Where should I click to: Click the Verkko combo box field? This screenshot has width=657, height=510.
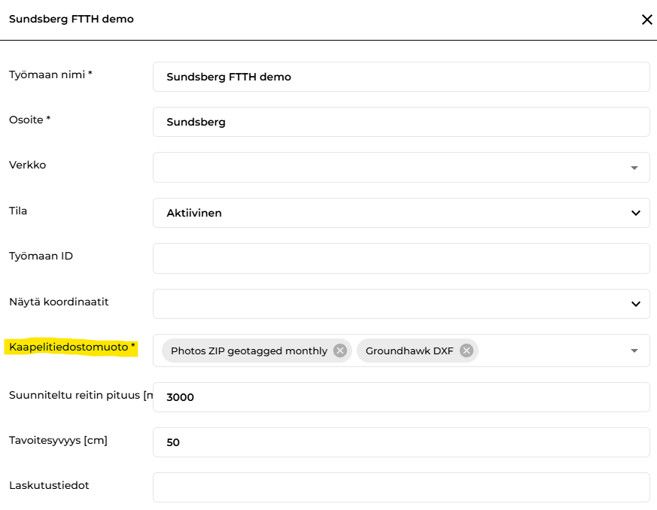click(401, 168)
